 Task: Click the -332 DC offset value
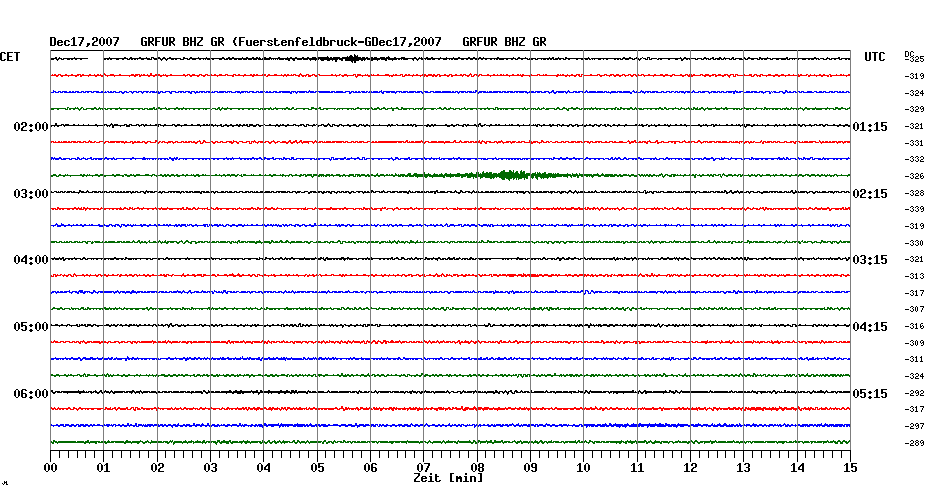914,160
